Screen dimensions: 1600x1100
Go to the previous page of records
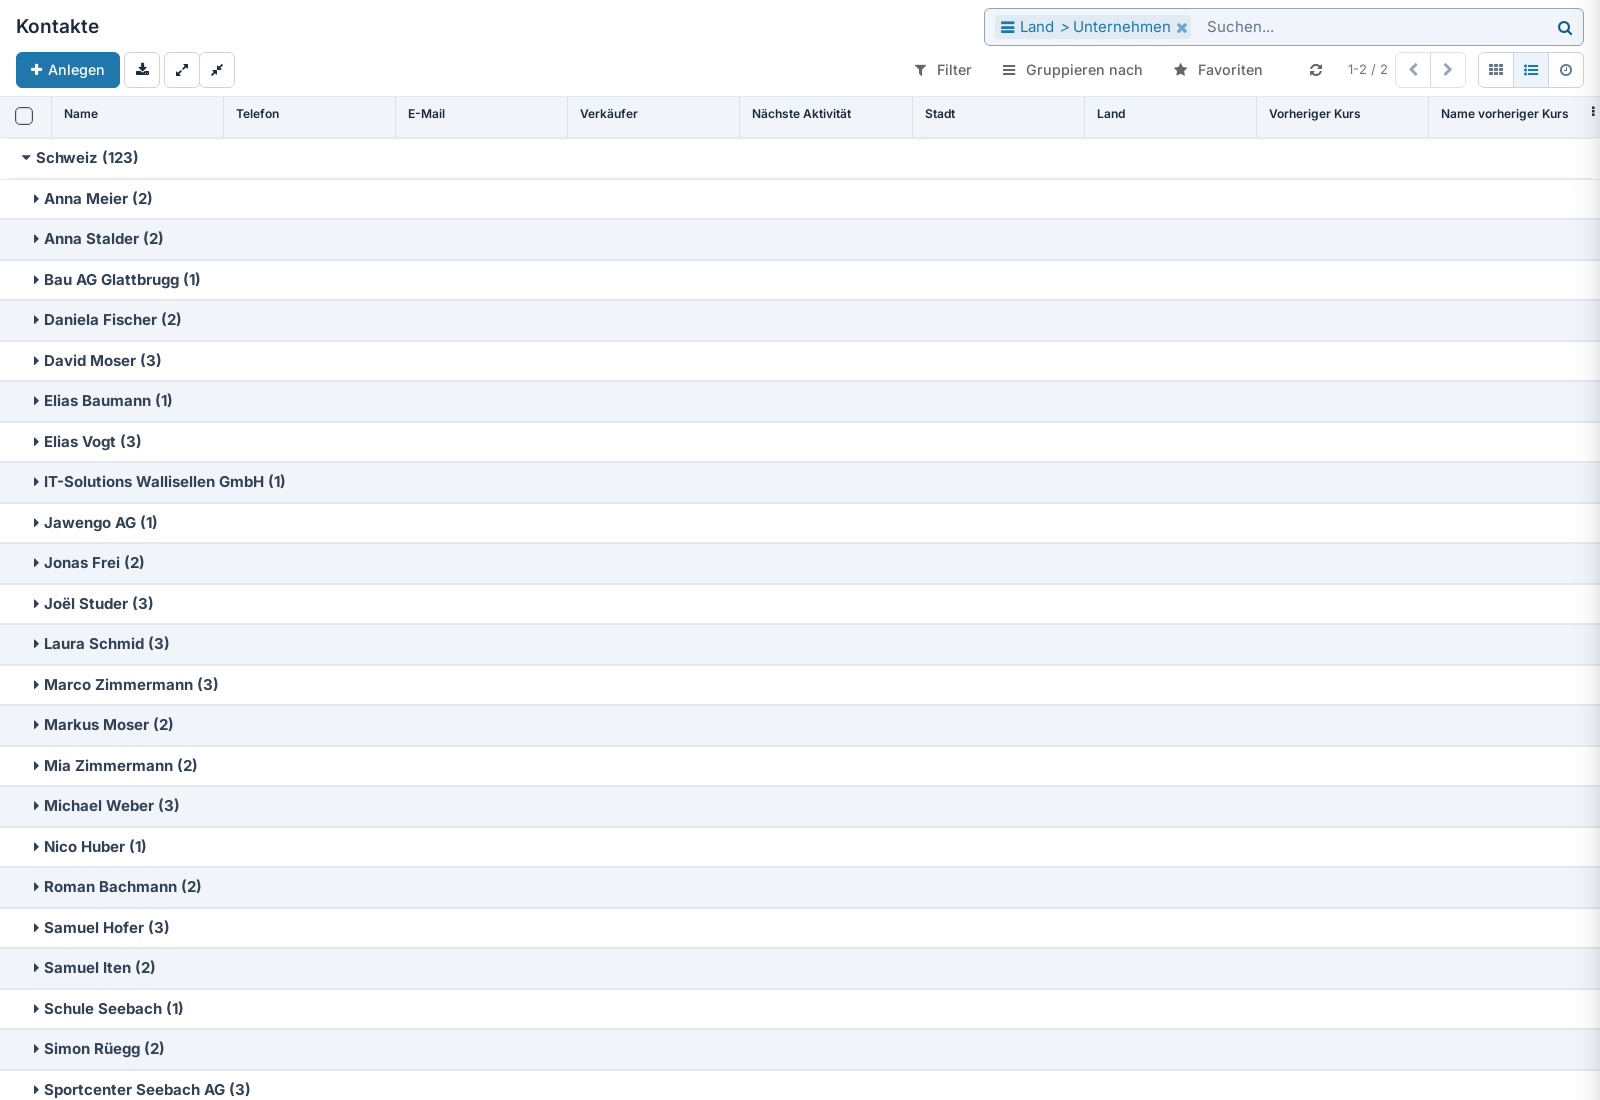click(x=1413, y=70)
